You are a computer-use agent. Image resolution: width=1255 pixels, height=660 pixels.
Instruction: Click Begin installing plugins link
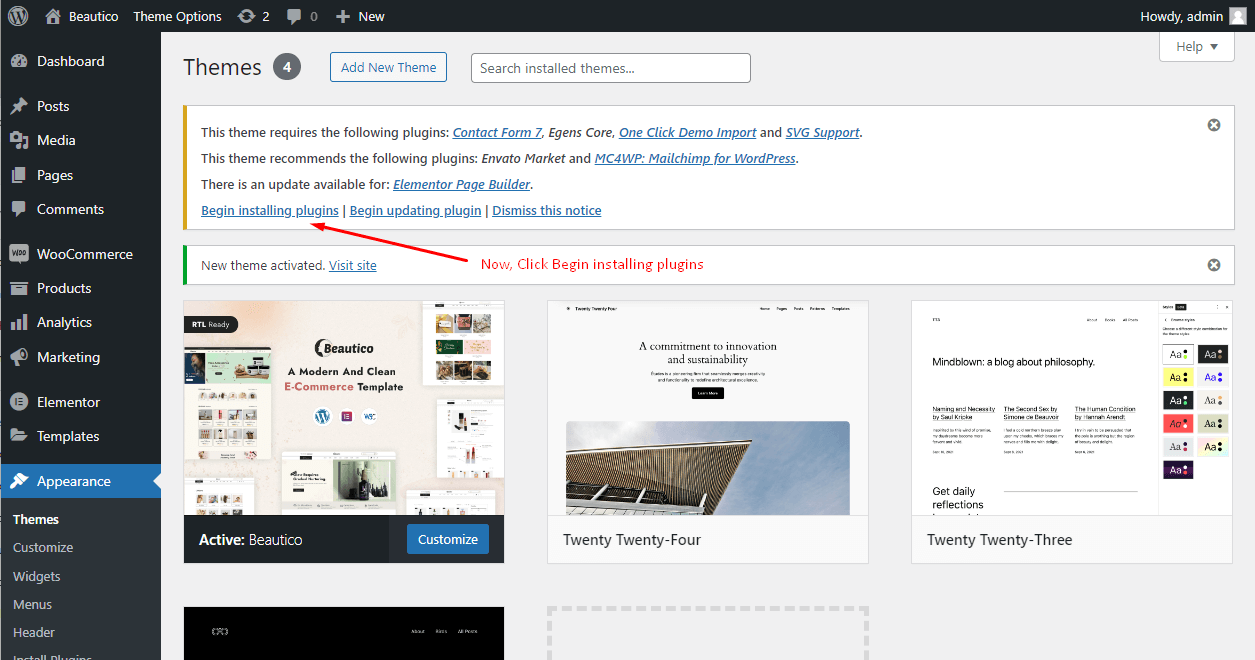tap(270, 210)
